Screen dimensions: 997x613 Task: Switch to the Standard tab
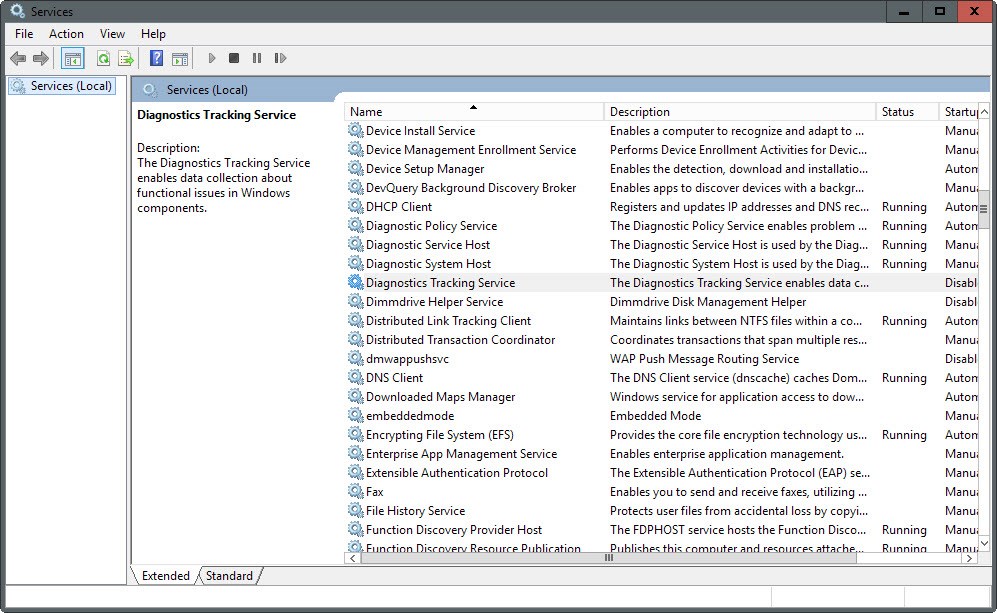click(x=229, y=575)
